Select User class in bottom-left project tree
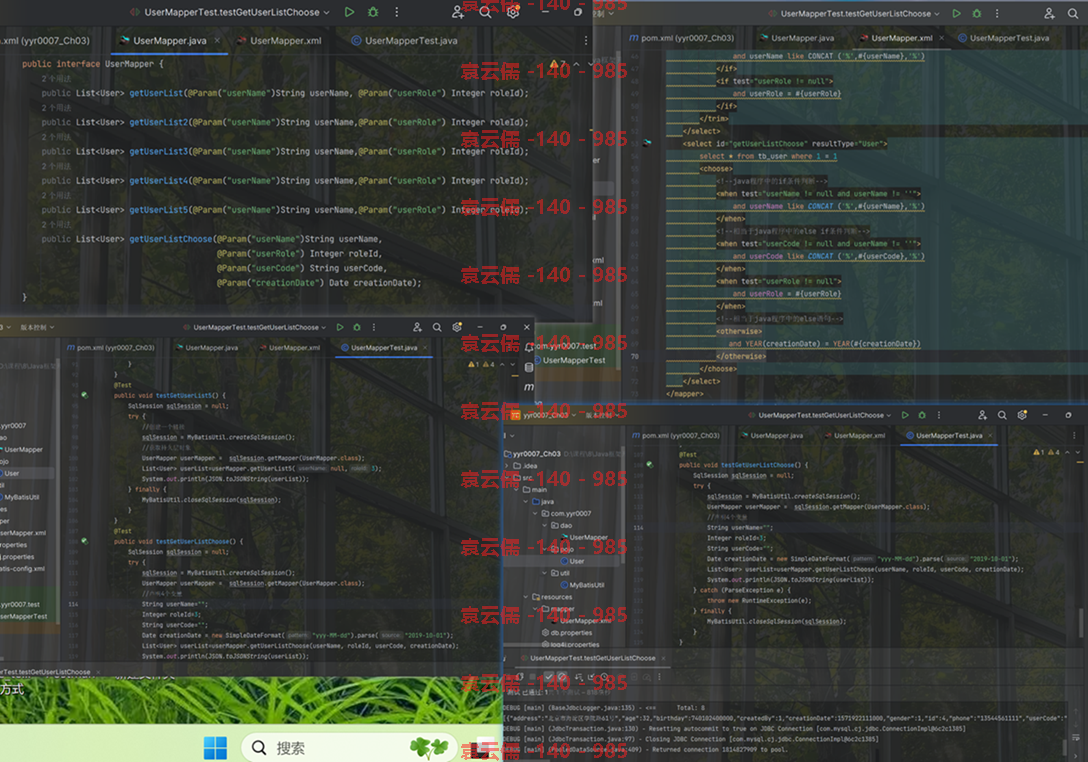 (12, 473)
